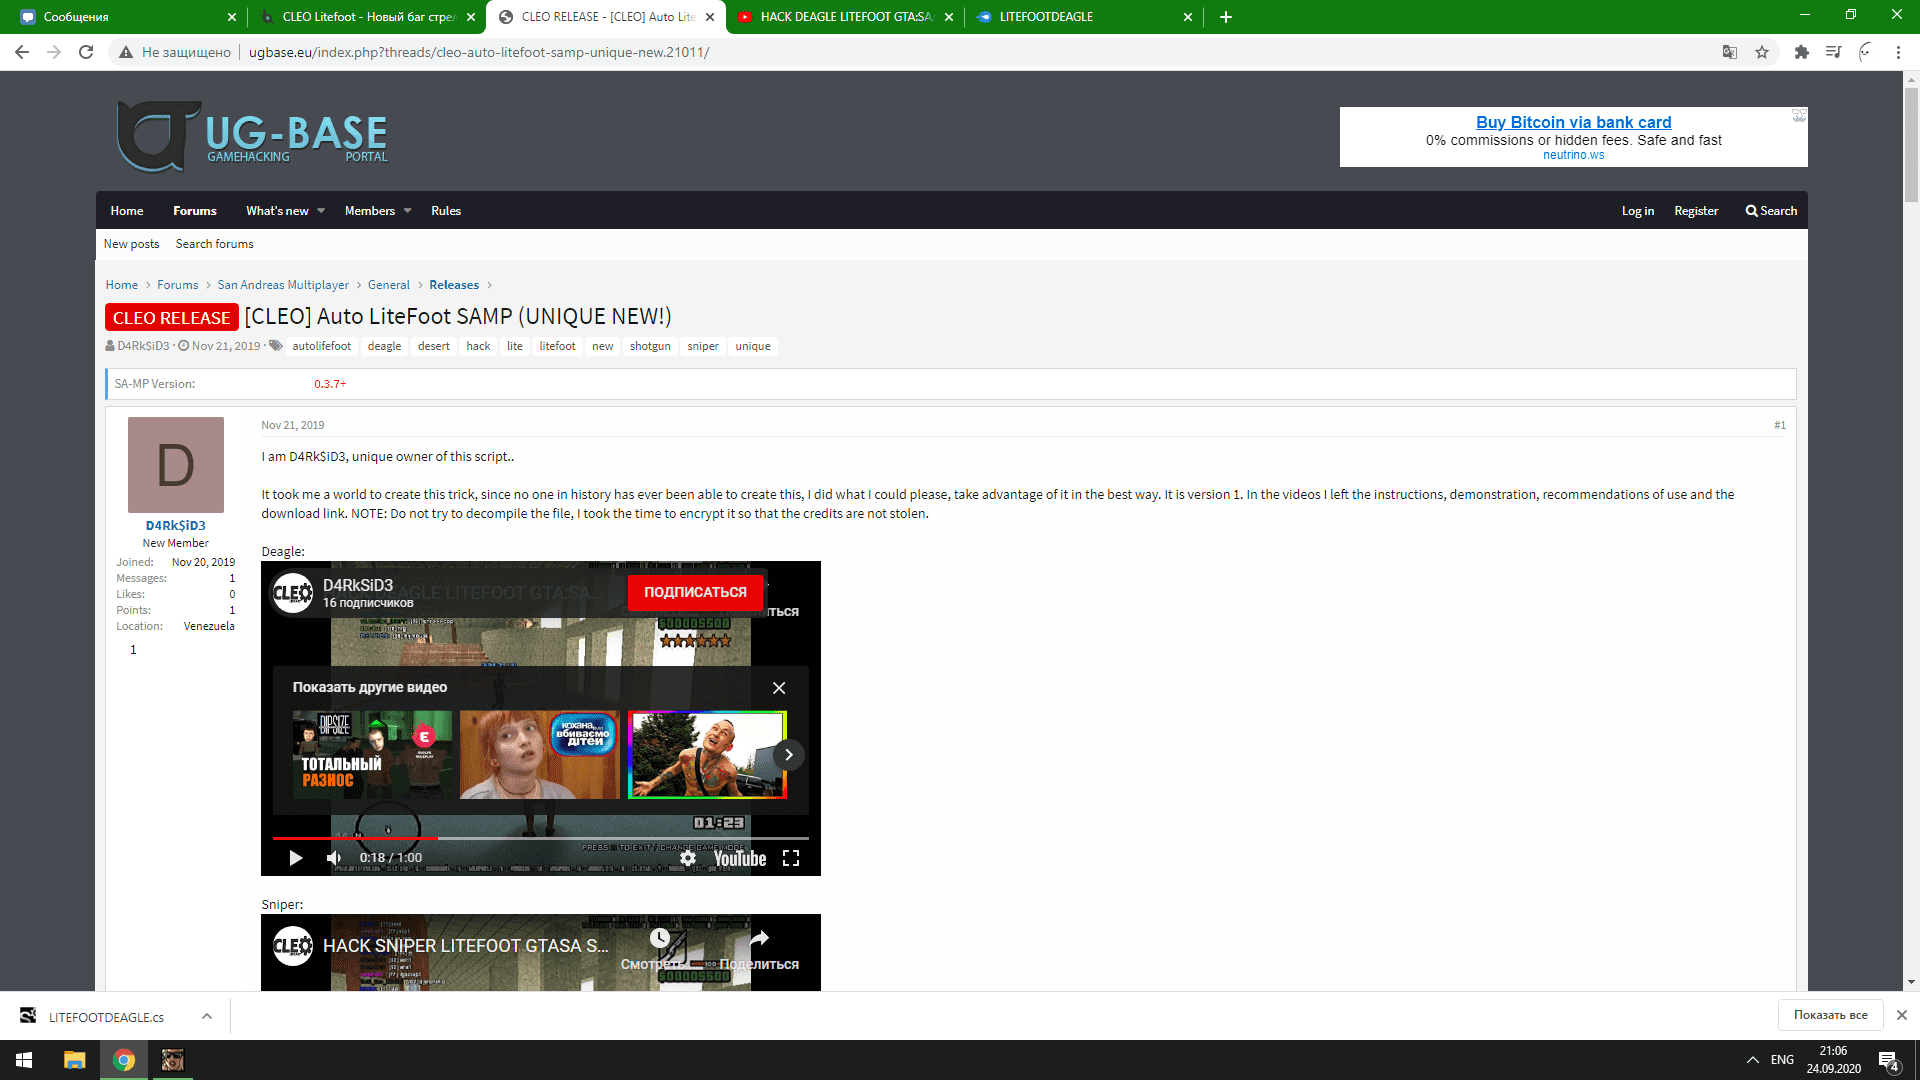This screenshot has width=1920, height=1080.
Task: Click Показать все downloads button
Action: 1830,1015
